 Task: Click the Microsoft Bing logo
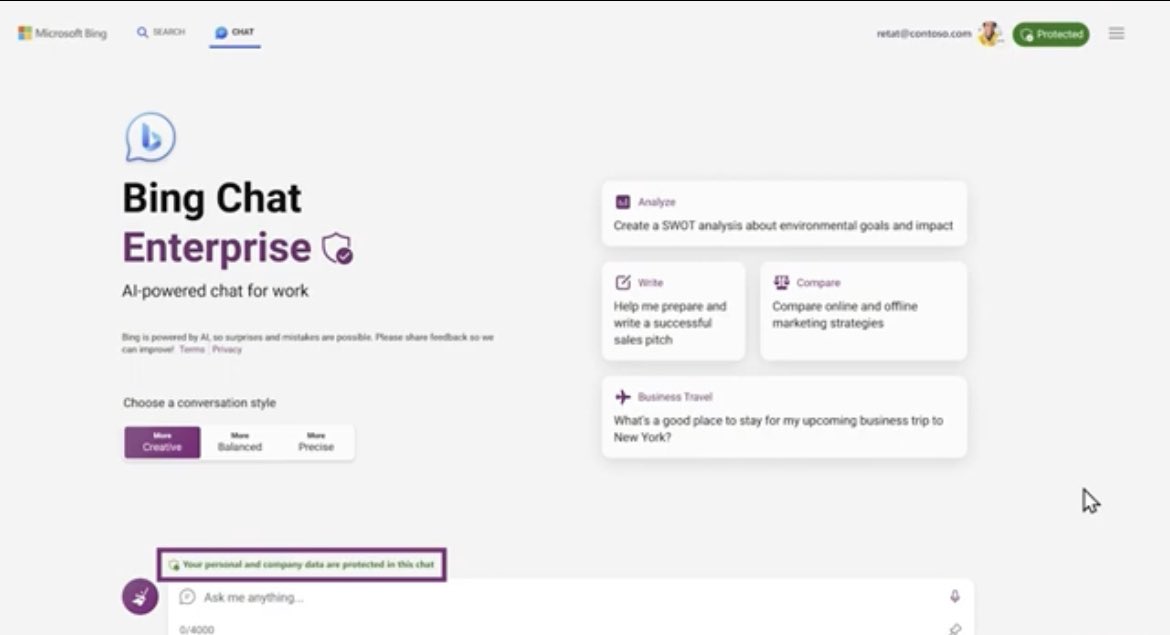point(63,34)
